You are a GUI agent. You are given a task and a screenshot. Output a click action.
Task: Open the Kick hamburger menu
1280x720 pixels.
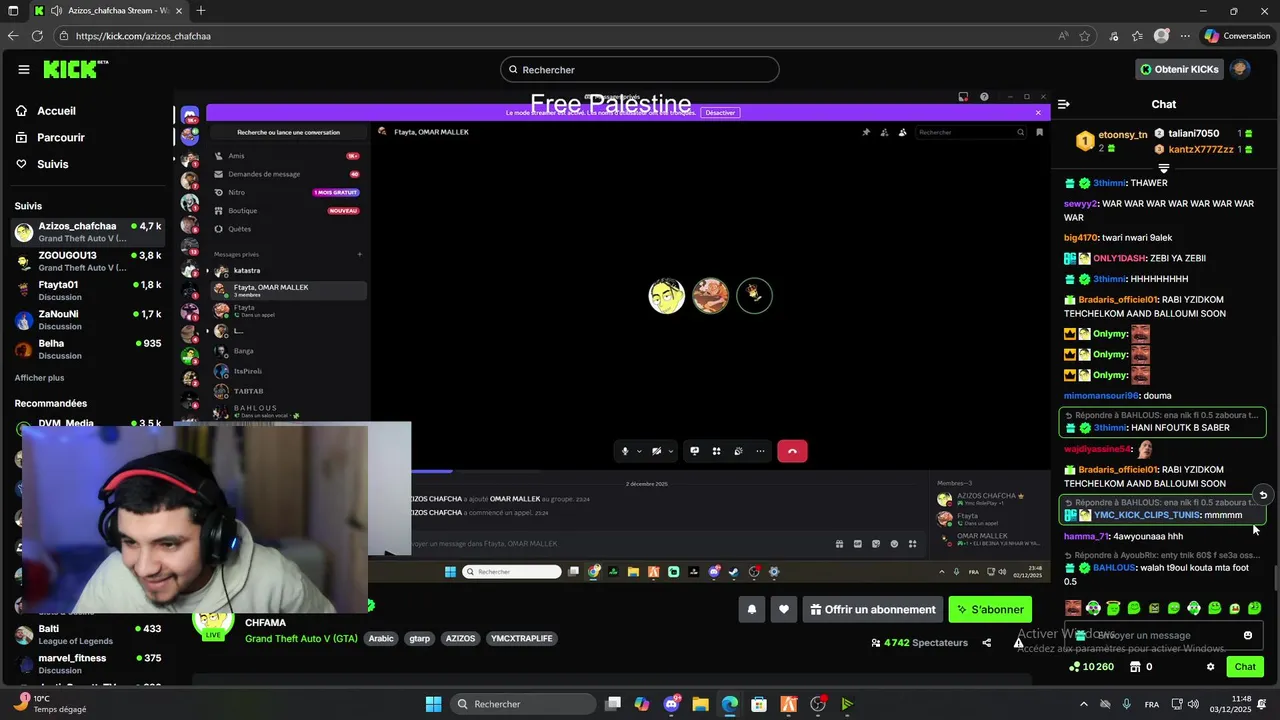(24, 69)
